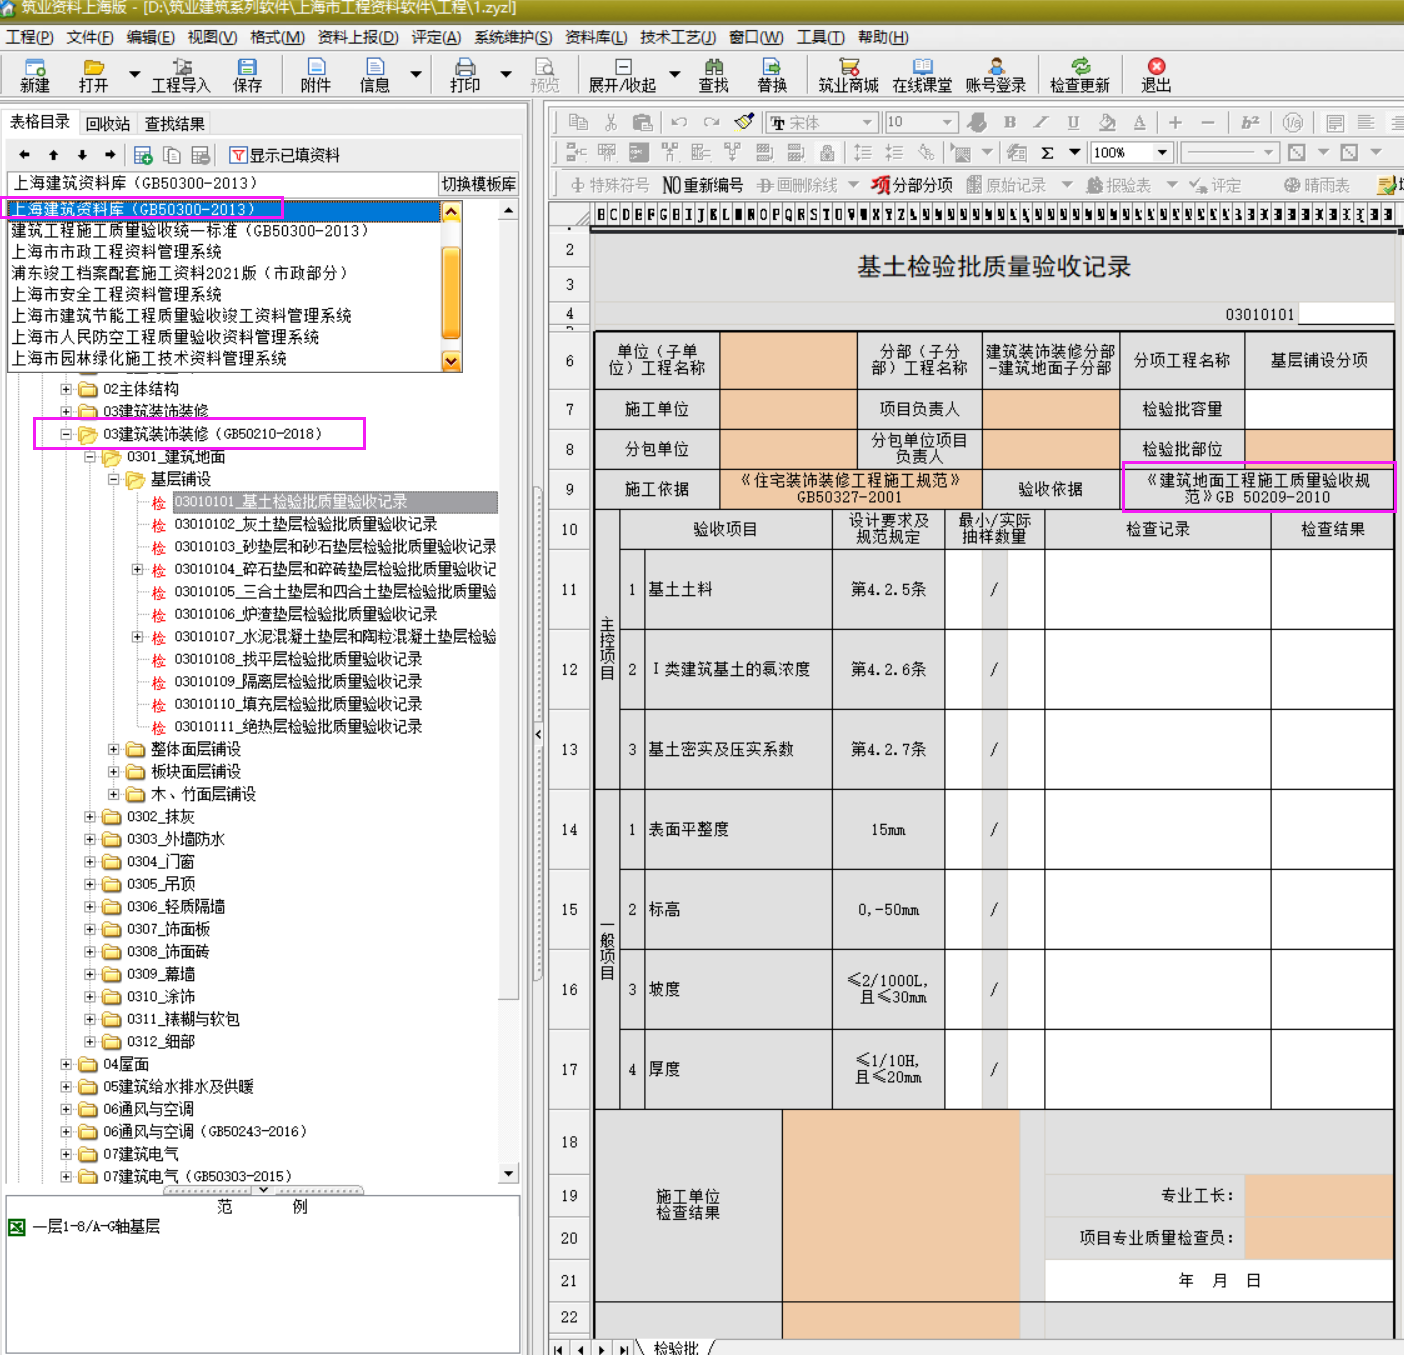Image resolution: width=1404 pixels, height=1355 pixels.
Task: Open the 帮助(H) menu
Action: [x=883, y=37]
